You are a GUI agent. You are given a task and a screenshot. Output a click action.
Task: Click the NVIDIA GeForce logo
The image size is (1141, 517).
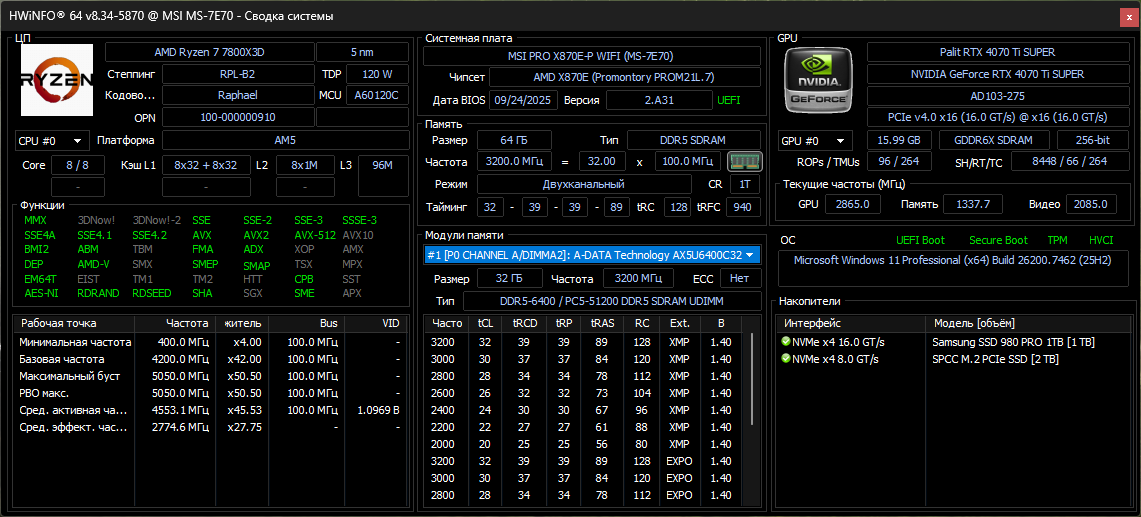click(x=819, y=79)
